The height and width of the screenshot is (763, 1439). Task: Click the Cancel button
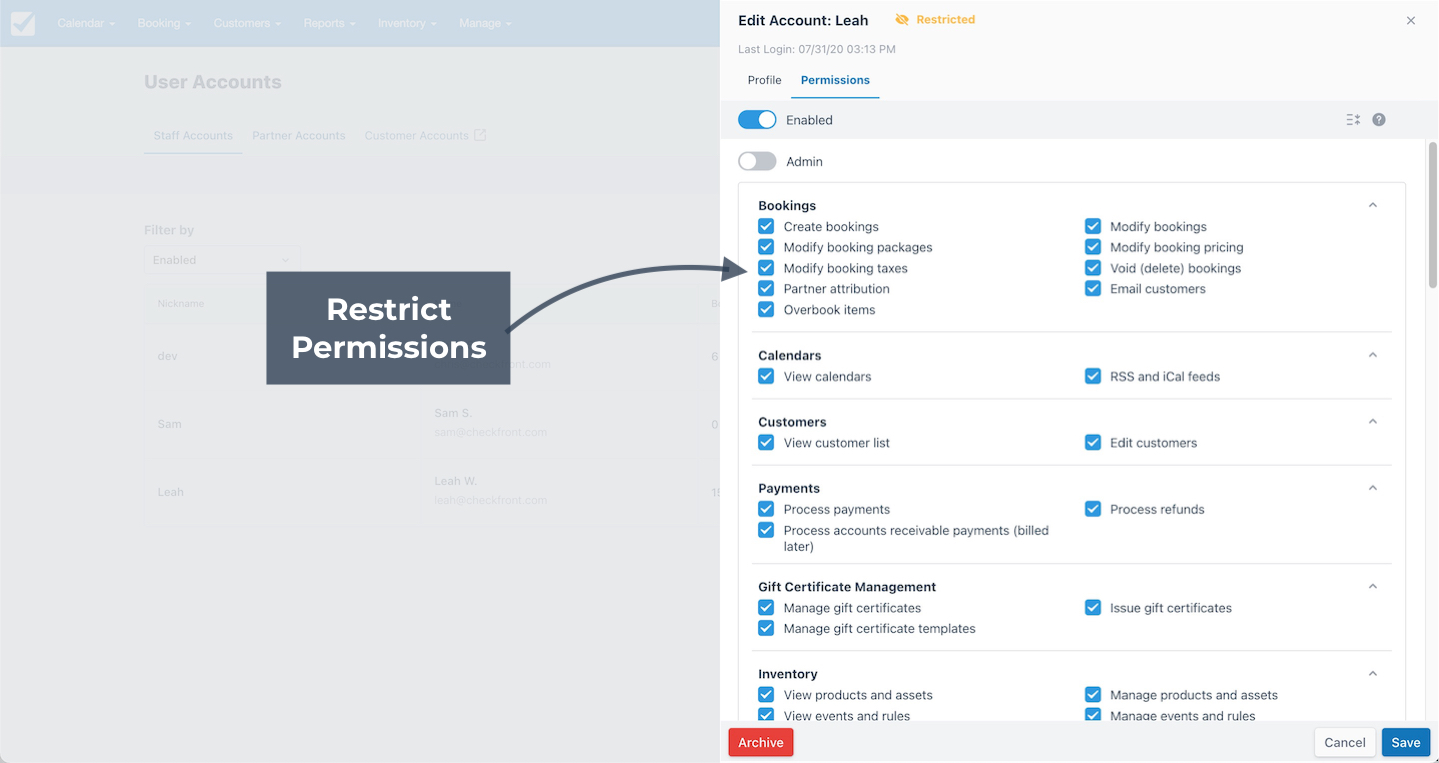click(1345, 742)
